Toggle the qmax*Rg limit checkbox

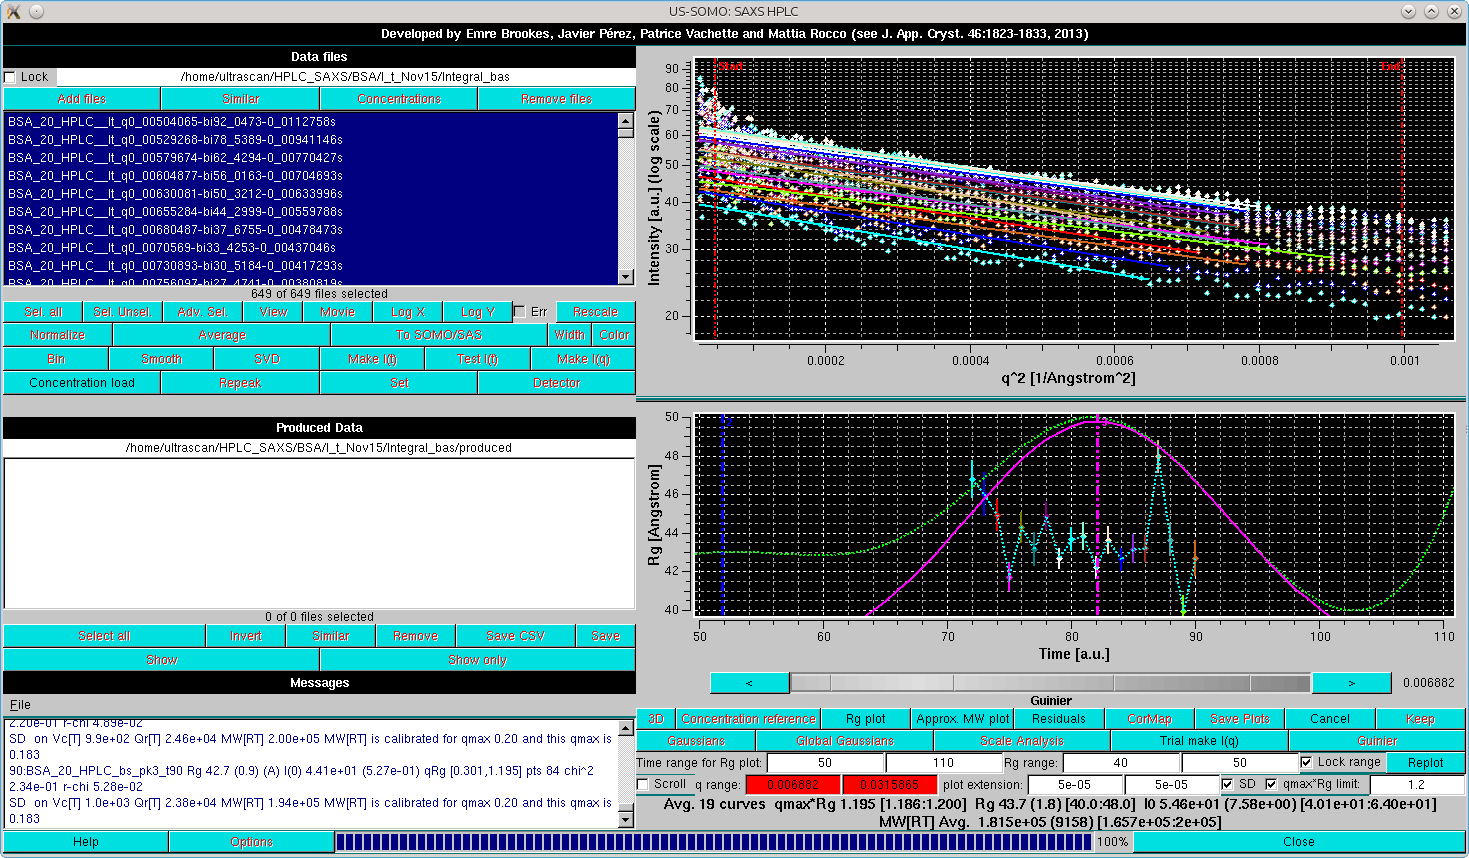1271,785
